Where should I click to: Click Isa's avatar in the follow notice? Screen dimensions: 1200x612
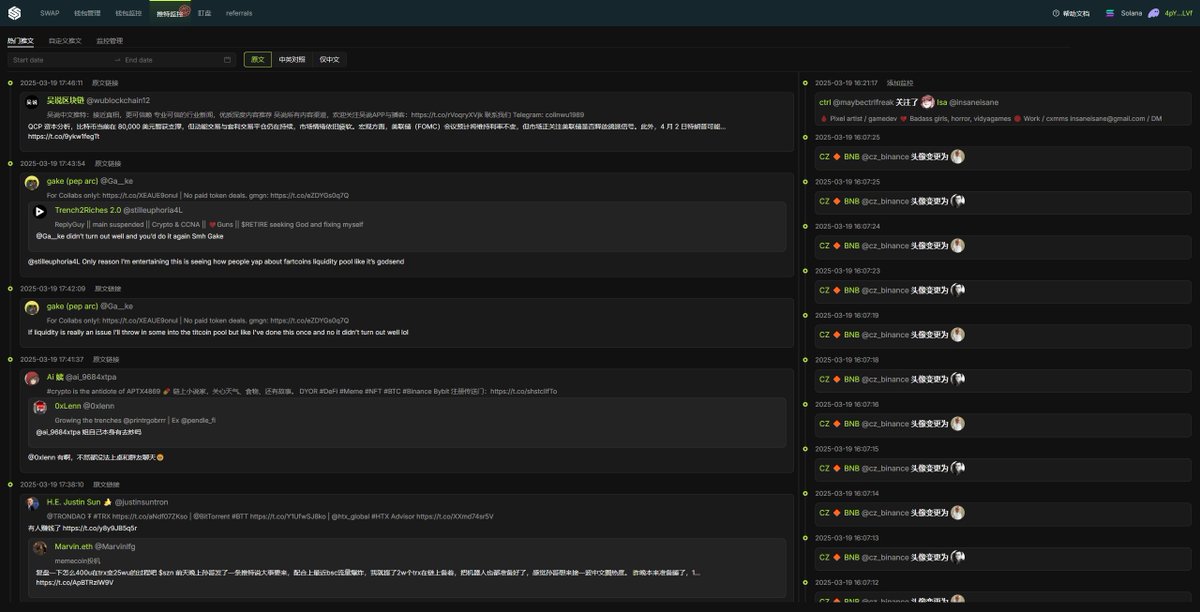(x=928, y=102)
